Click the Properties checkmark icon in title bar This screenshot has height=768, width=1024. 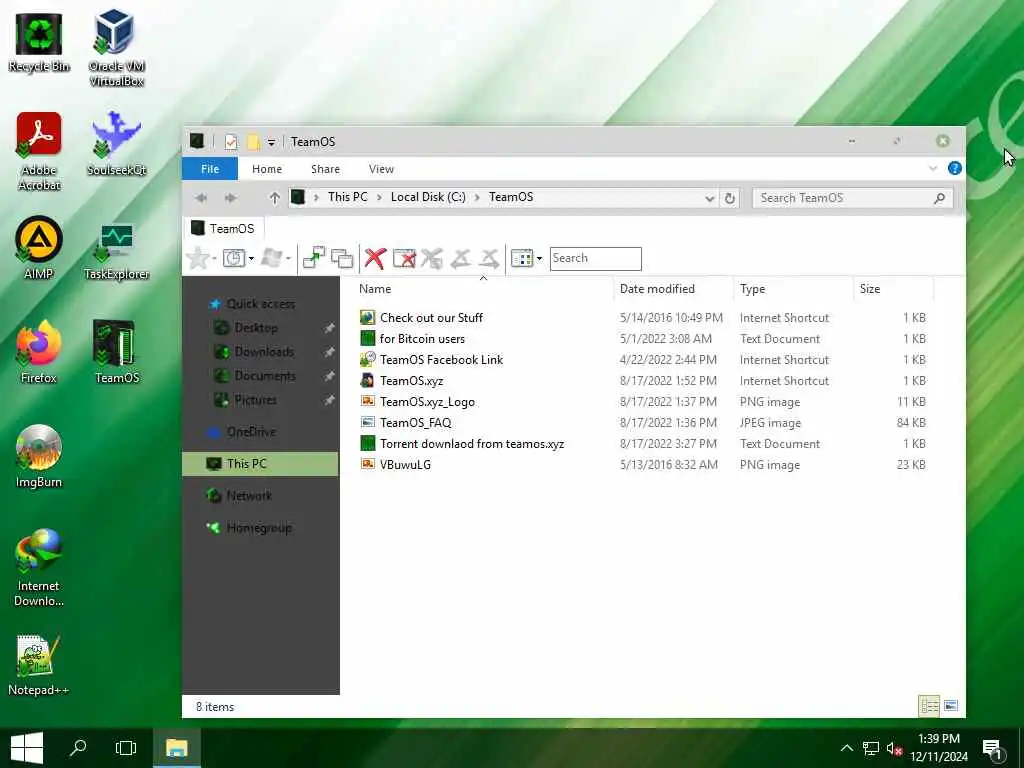(x=231, y=142)
